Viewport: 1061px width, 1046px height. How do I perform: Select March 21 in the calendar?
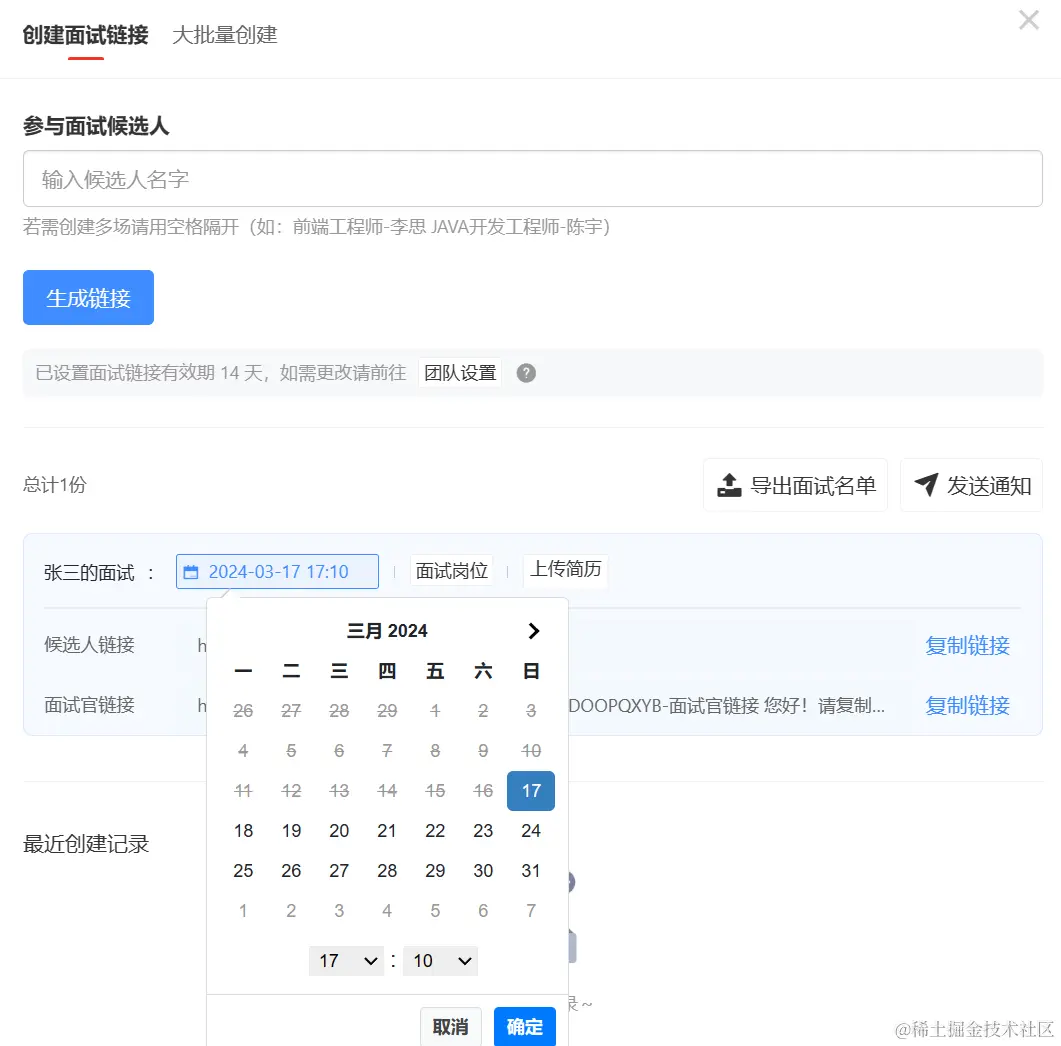tap(387, 830)
